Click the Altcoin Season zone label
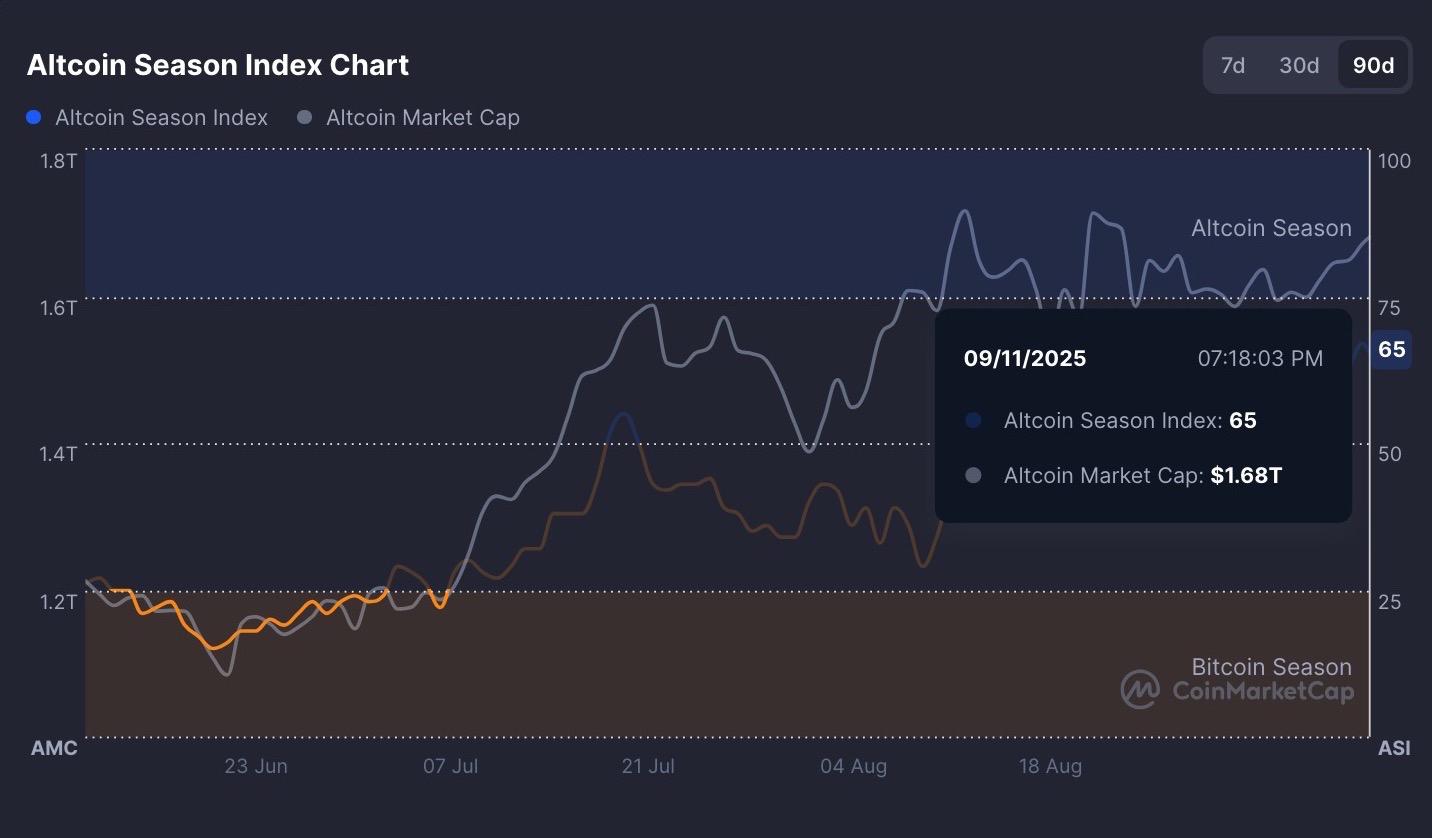The width and height of the screenshot is (1432, 838). tap(1271, 228)
